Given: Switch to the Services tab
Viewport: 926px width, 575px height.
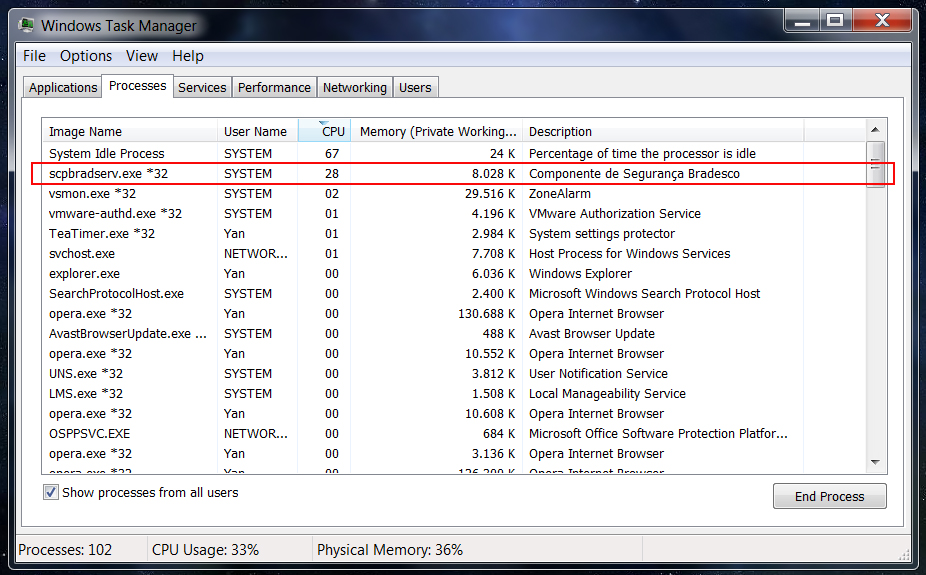Looking at the screenshot, I should click(x=202, y=87).
